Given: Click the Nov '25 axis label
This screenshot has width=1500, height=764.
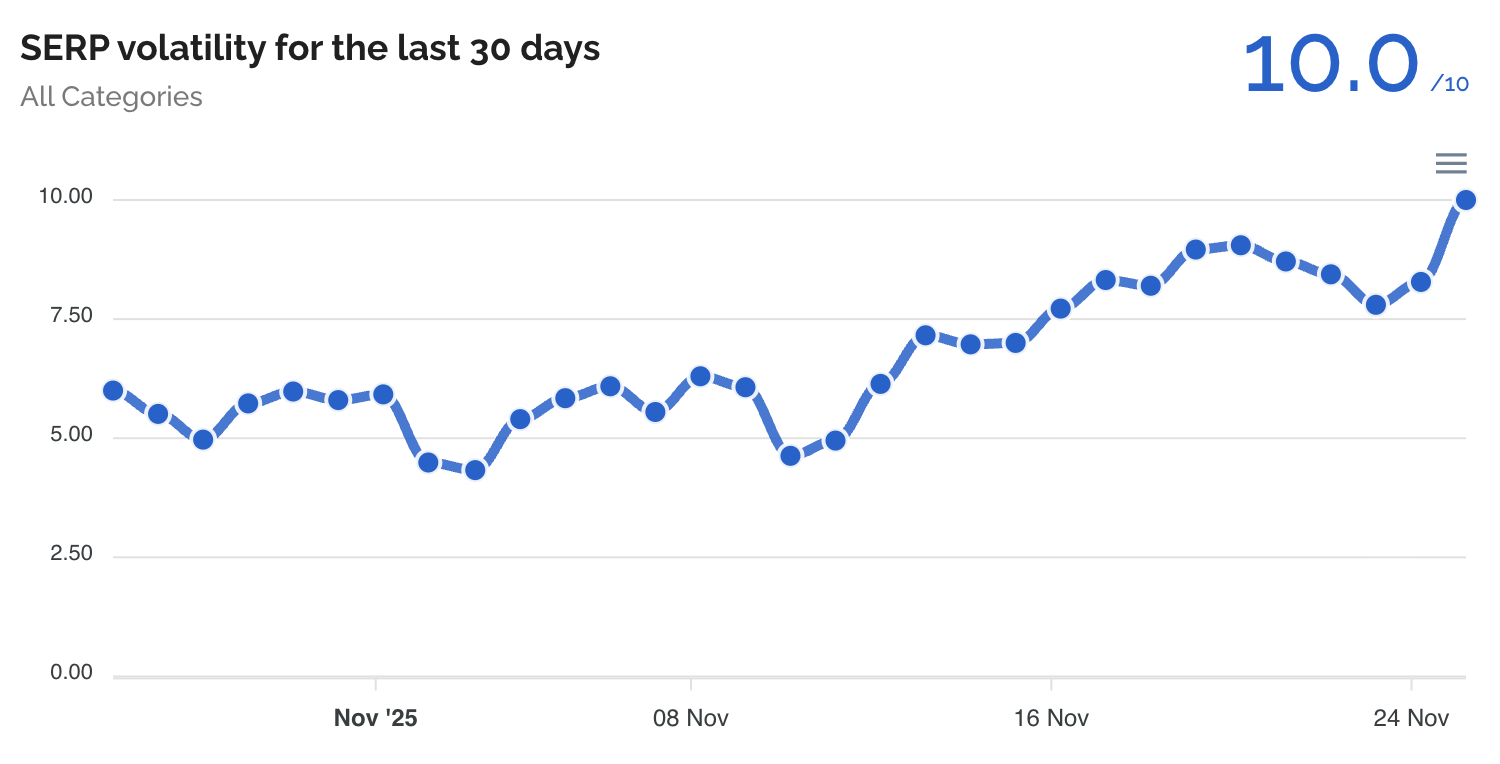Looking at the screenshot, I should [x=375, y=718].
